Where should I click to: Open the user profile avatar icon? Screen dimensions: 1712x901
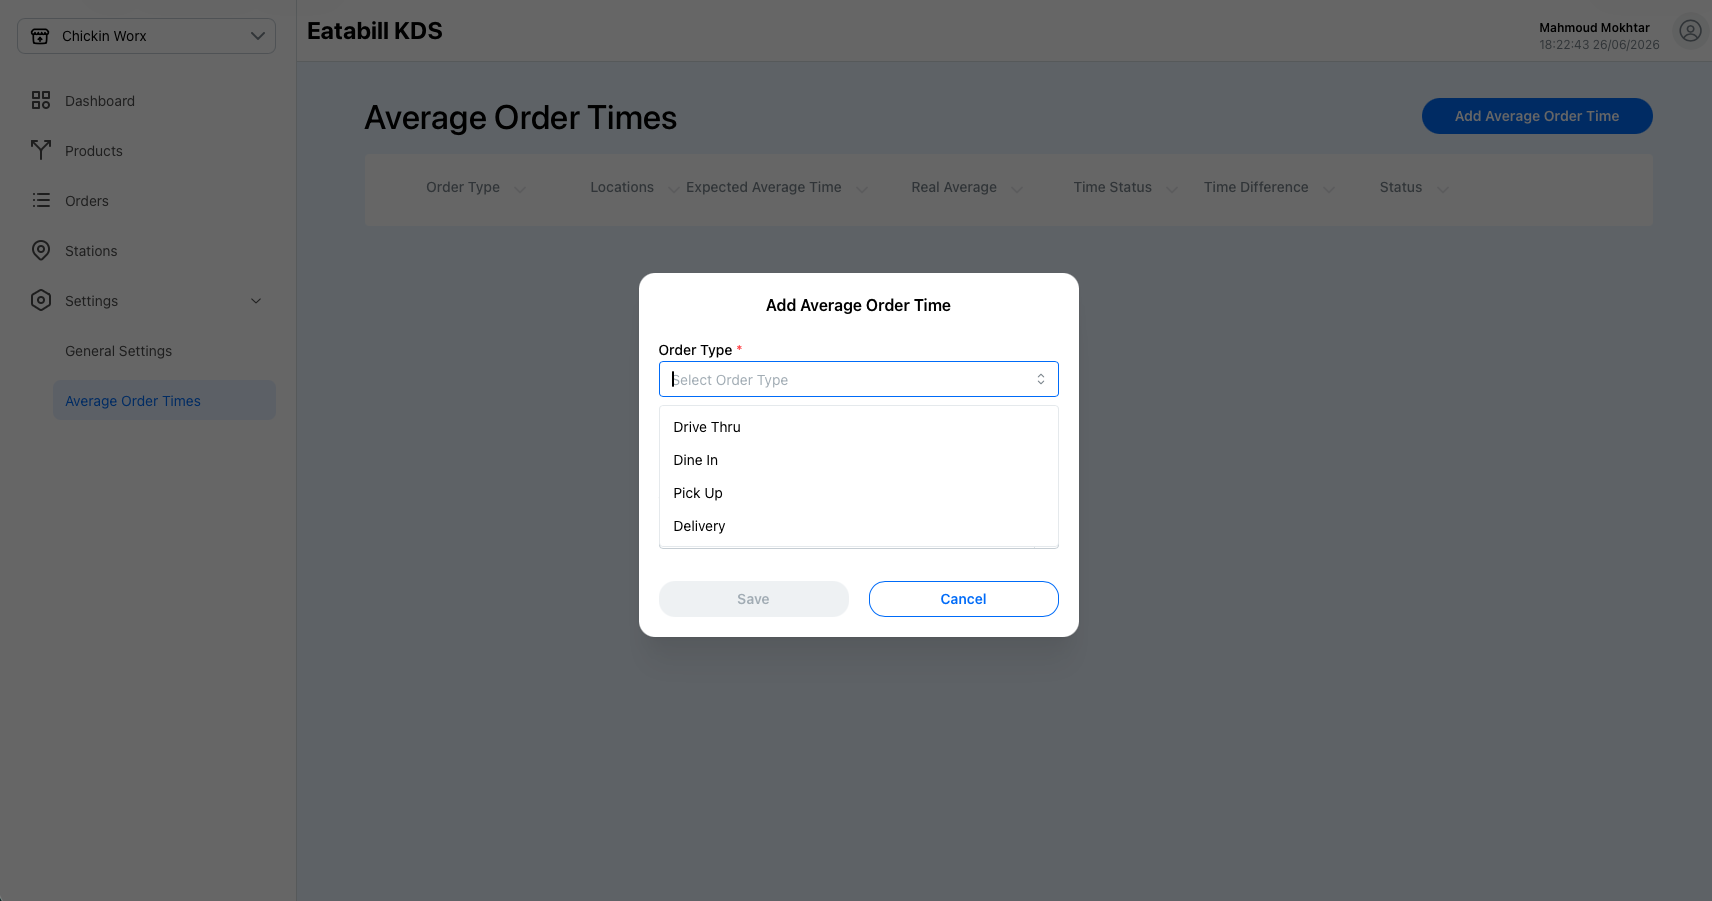(x=1690, y=31)
